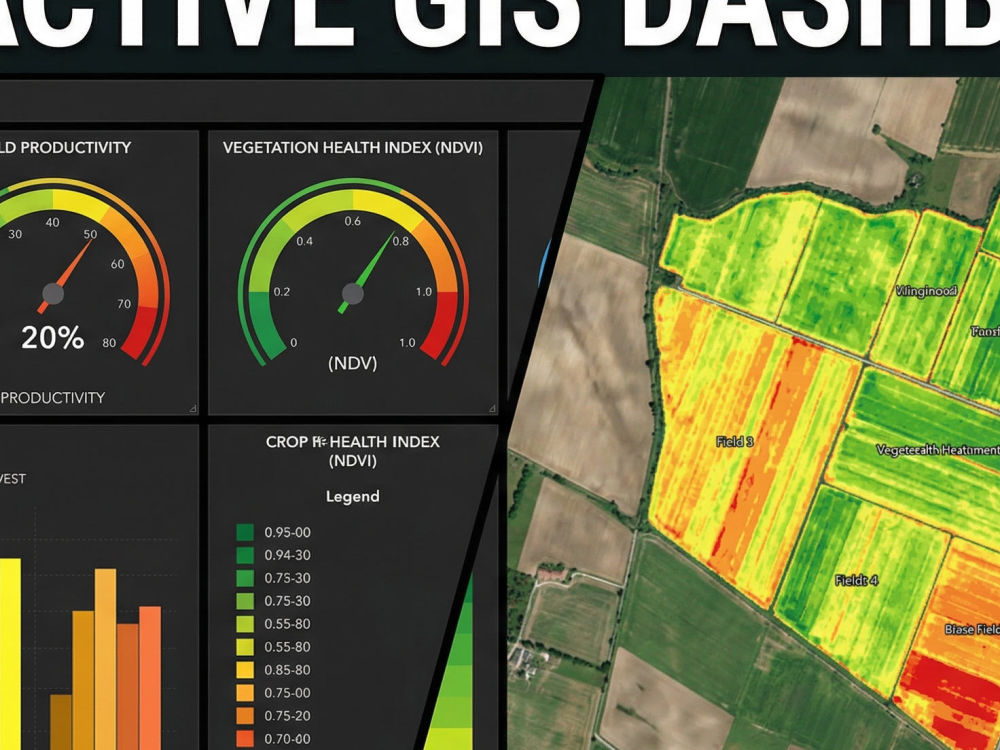Select the Biase Field label on the map
The height and width of the screenshot is (750, 1000).
tap(972, 629)
